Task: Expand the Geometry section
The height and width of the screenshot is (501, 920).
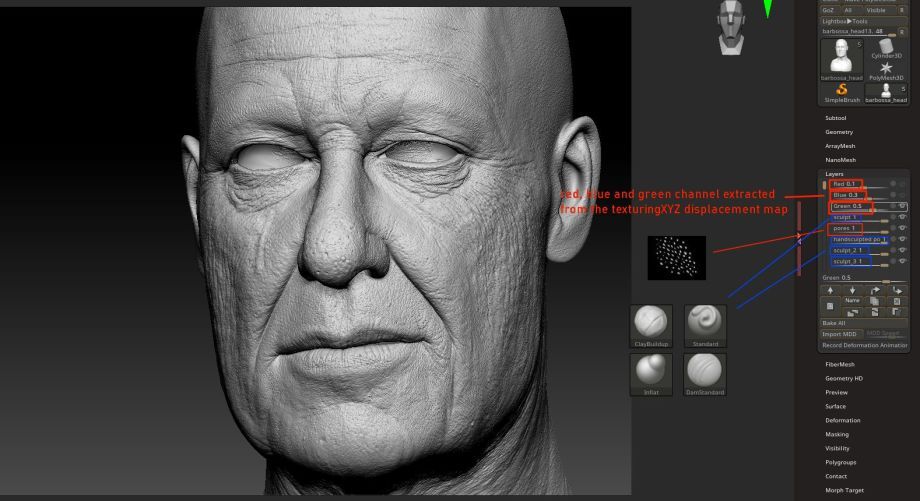Action: [x=839, y=132]
